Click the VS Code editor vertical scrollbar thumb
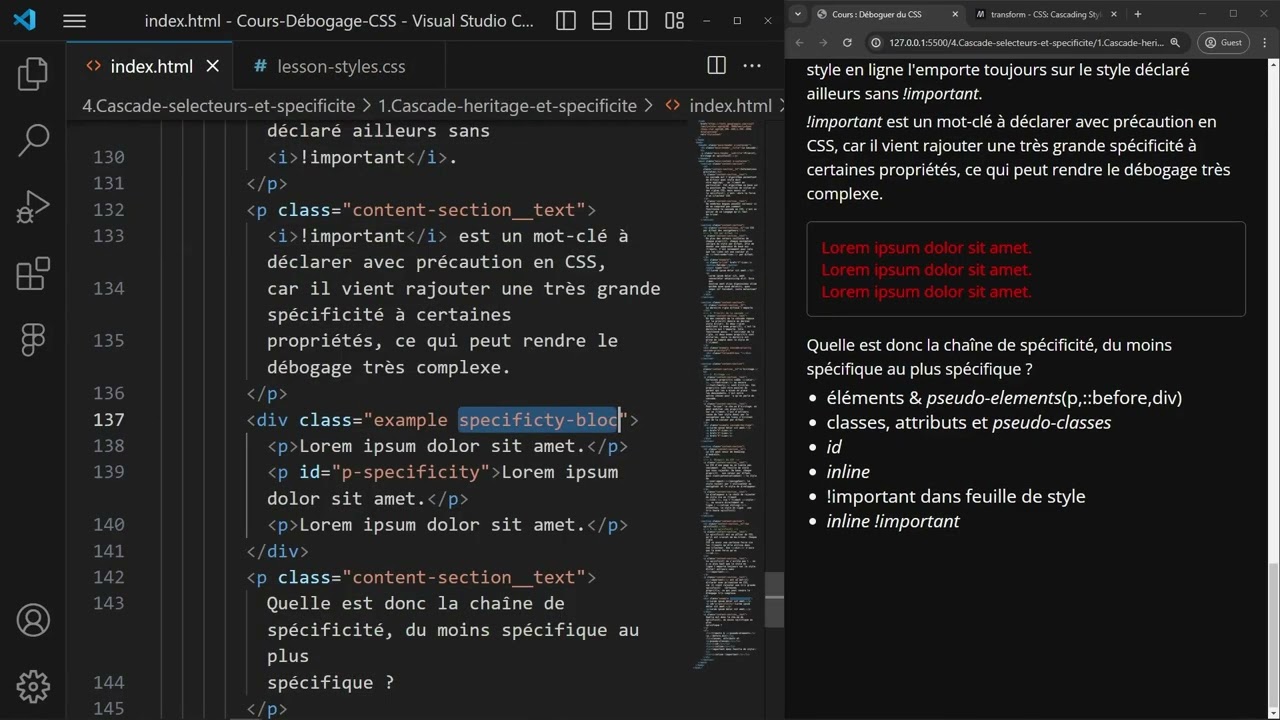Image resolution: width=1280 pixels, height=720 pixels. pyautogui.click(x=774, y=599)
